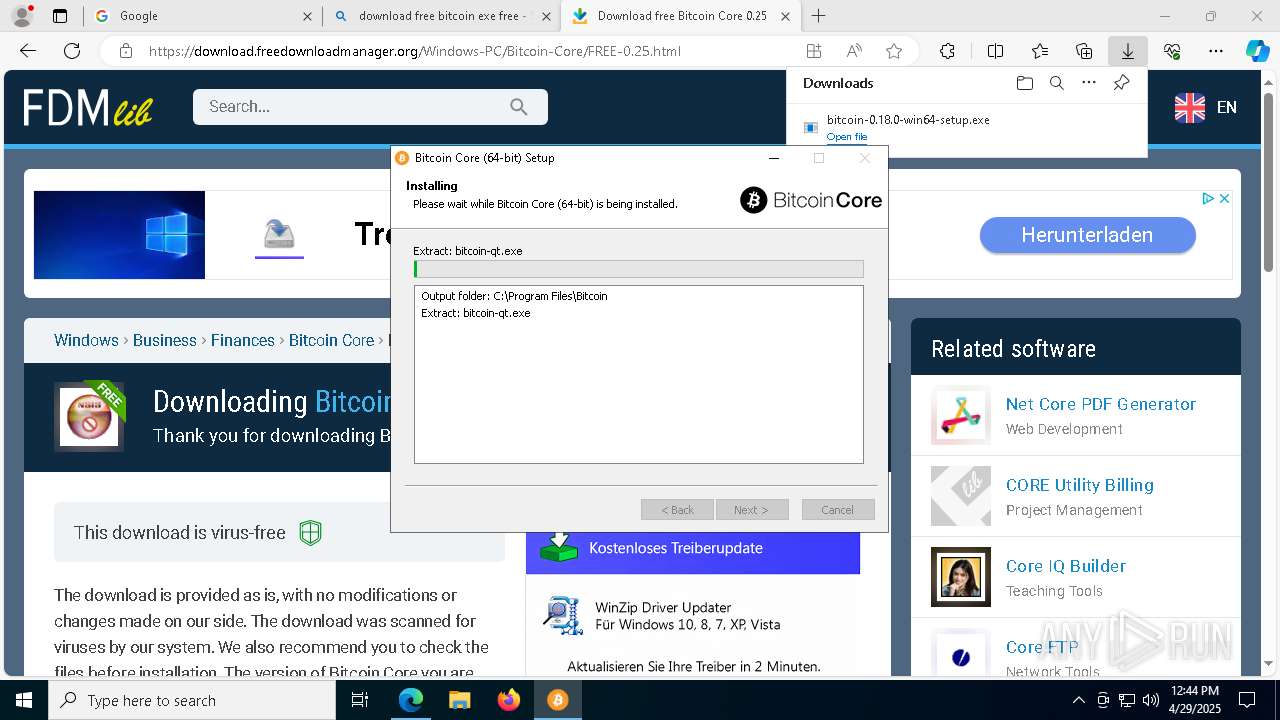The image size is (1280, 720).
Task: Open the CORE Utility Billing link
Action: 1080,485
